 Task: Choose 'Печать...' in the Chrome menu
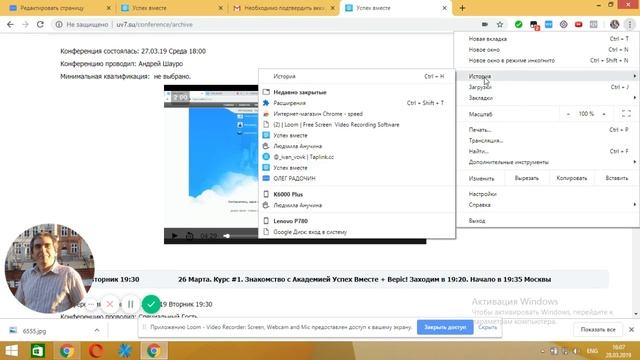[x=547, y=130]
